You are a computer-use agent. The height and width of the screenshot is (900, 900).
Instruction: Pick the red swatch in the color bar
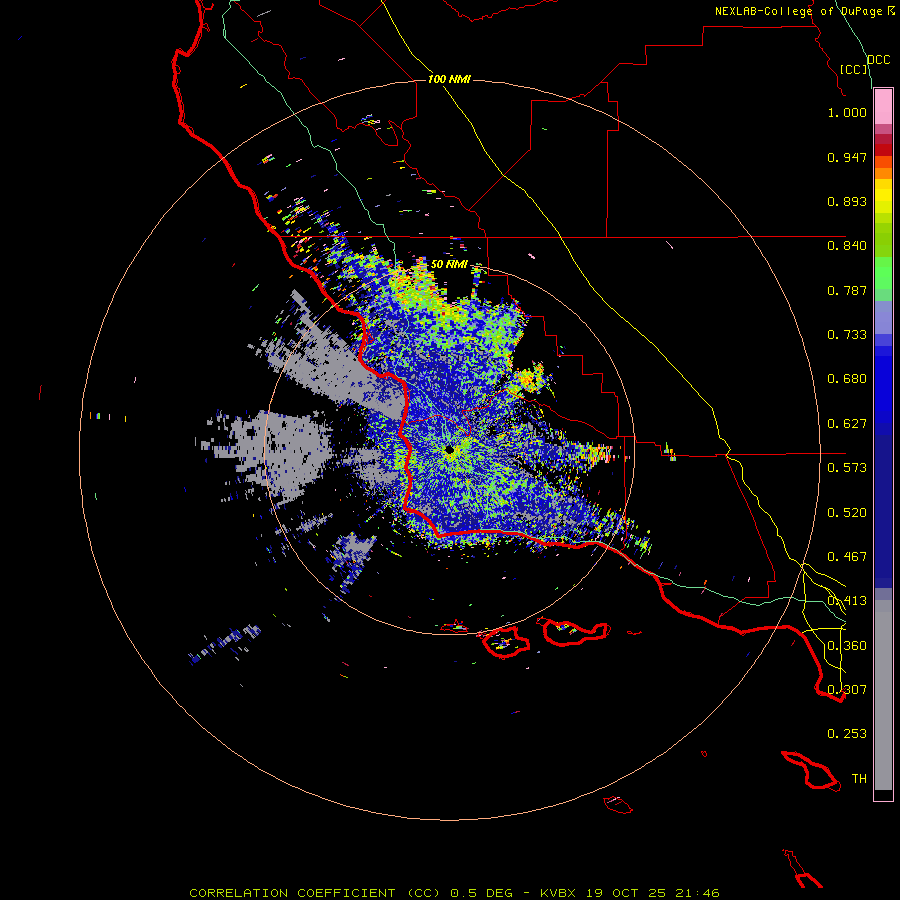[883, 150]
